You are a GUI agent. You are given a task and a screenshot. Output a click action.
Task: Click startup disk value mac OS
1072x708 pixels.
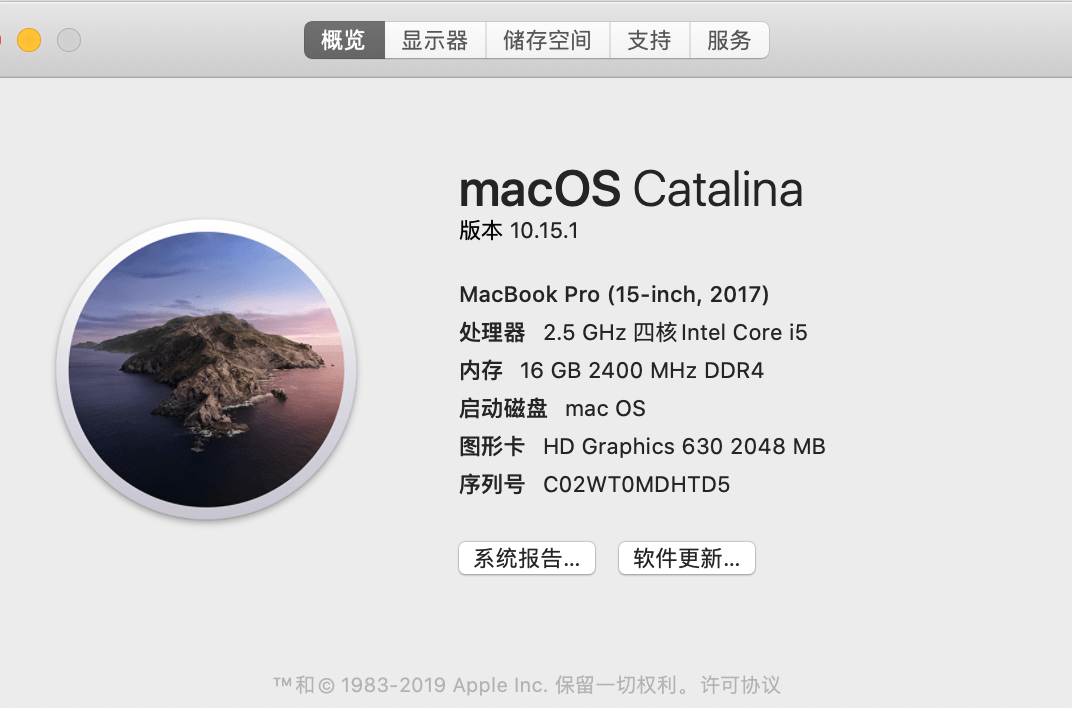(605, 409)
